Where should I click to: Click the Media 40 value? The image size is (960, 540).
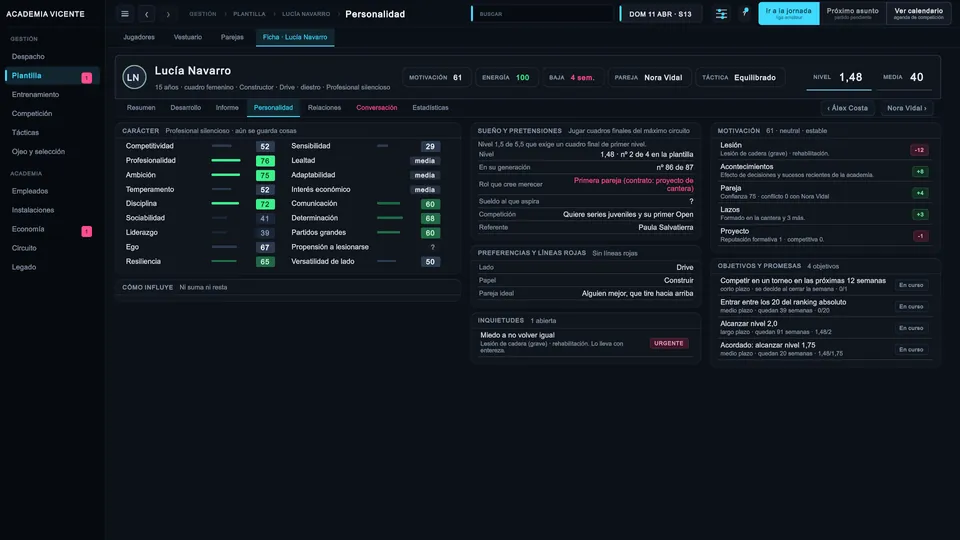[917, 77]
